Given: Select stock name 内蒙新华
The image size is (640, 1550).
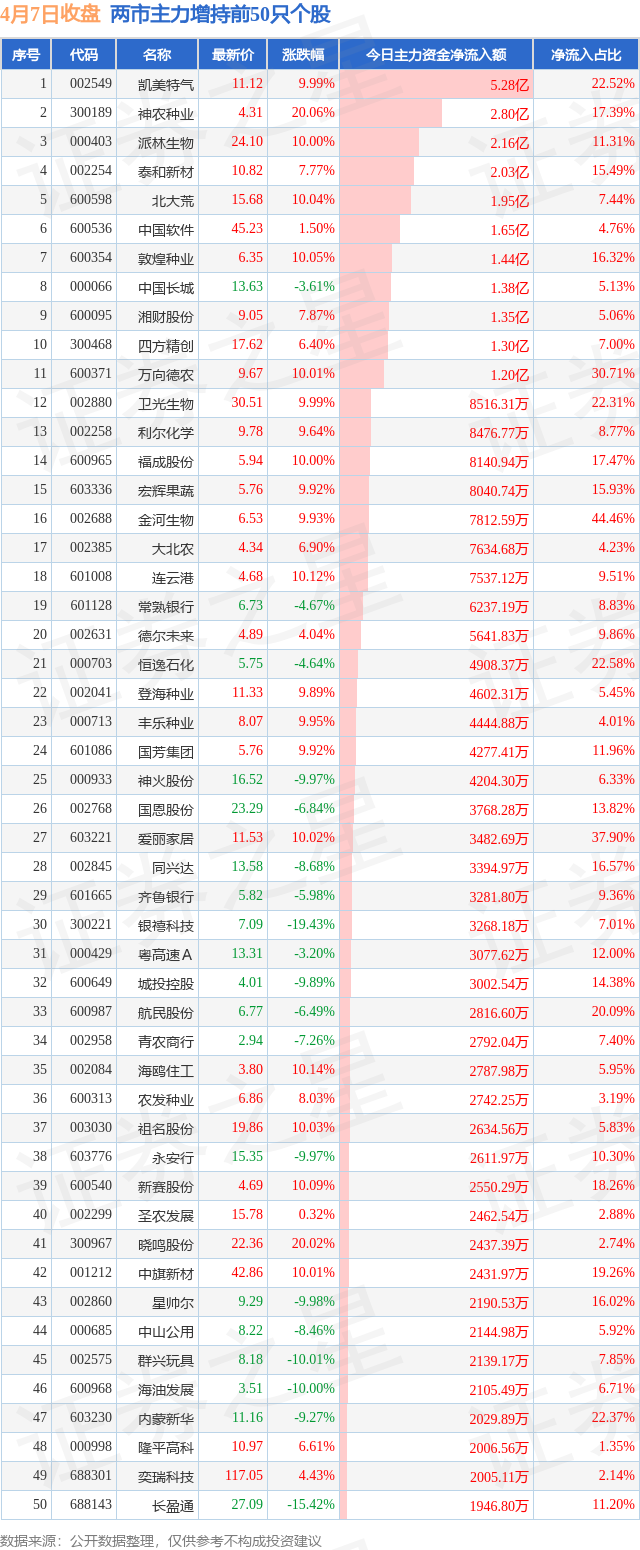Looking at the screenshot, I should (166, 1419).
